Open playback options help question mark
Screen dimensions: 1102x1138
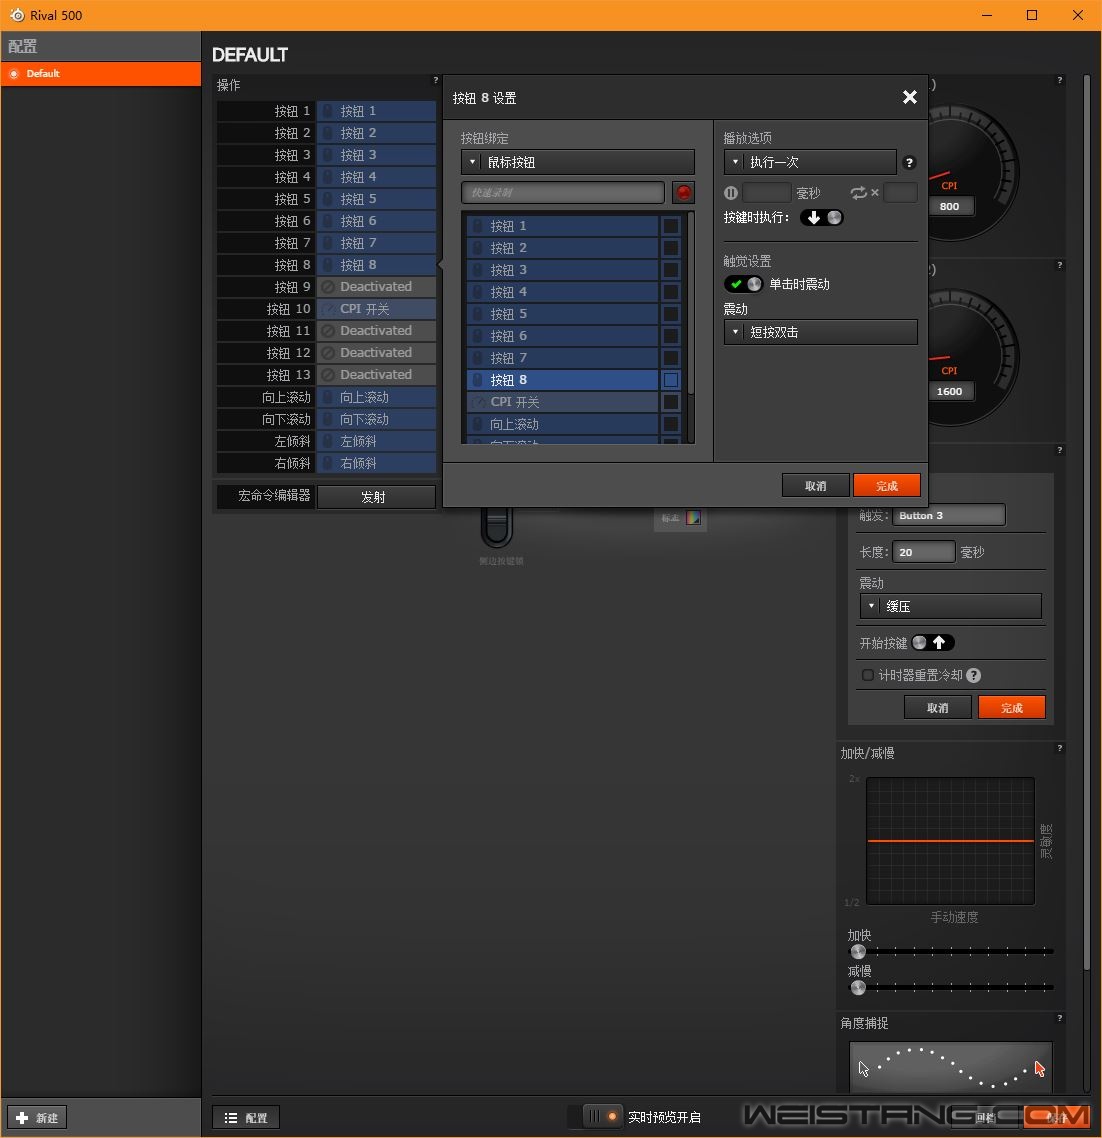pos(909,163)
